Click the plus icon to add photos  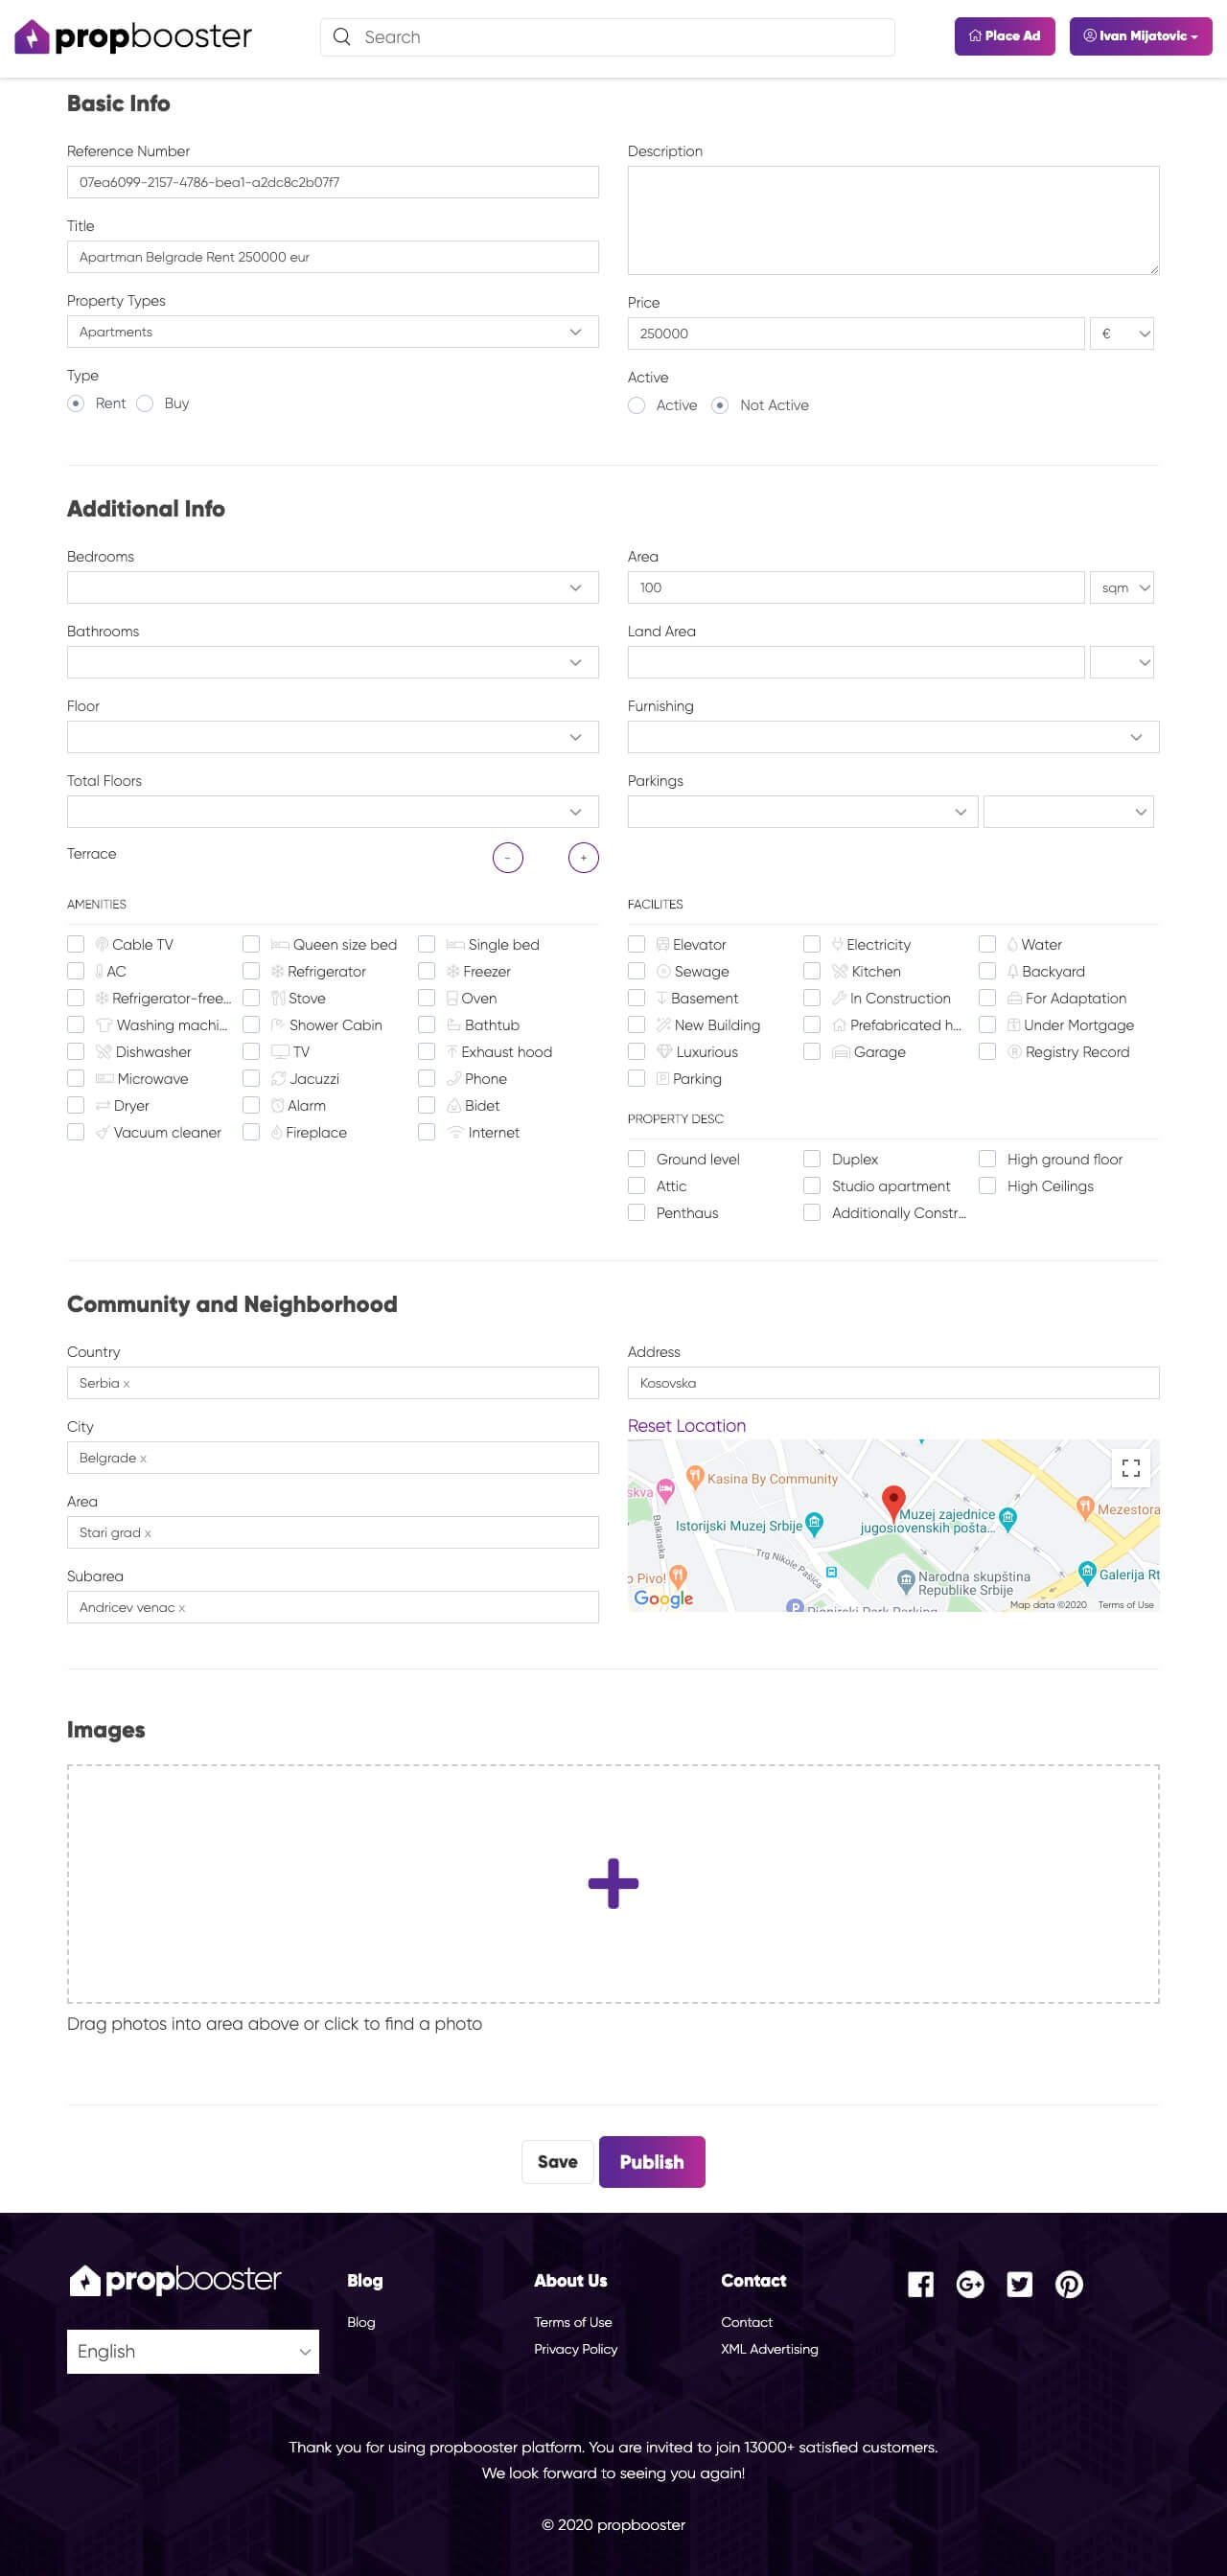point(613,1883)
